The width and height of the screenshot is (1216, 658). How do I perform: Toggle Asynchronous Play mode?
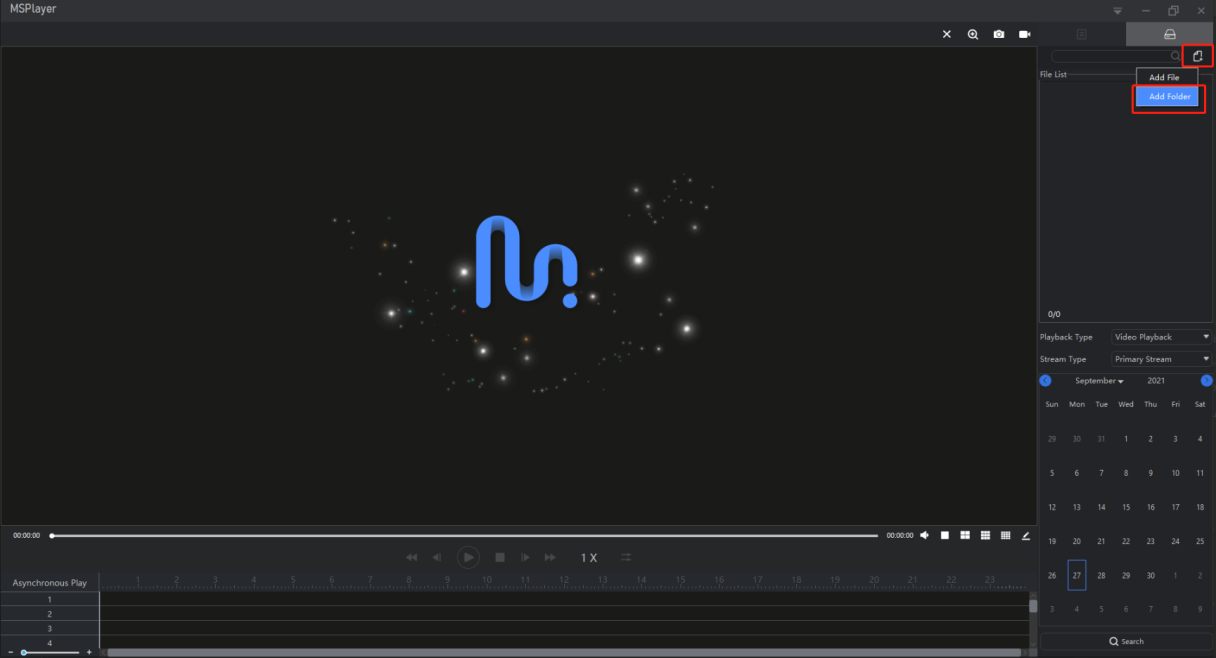pos(50,582)
